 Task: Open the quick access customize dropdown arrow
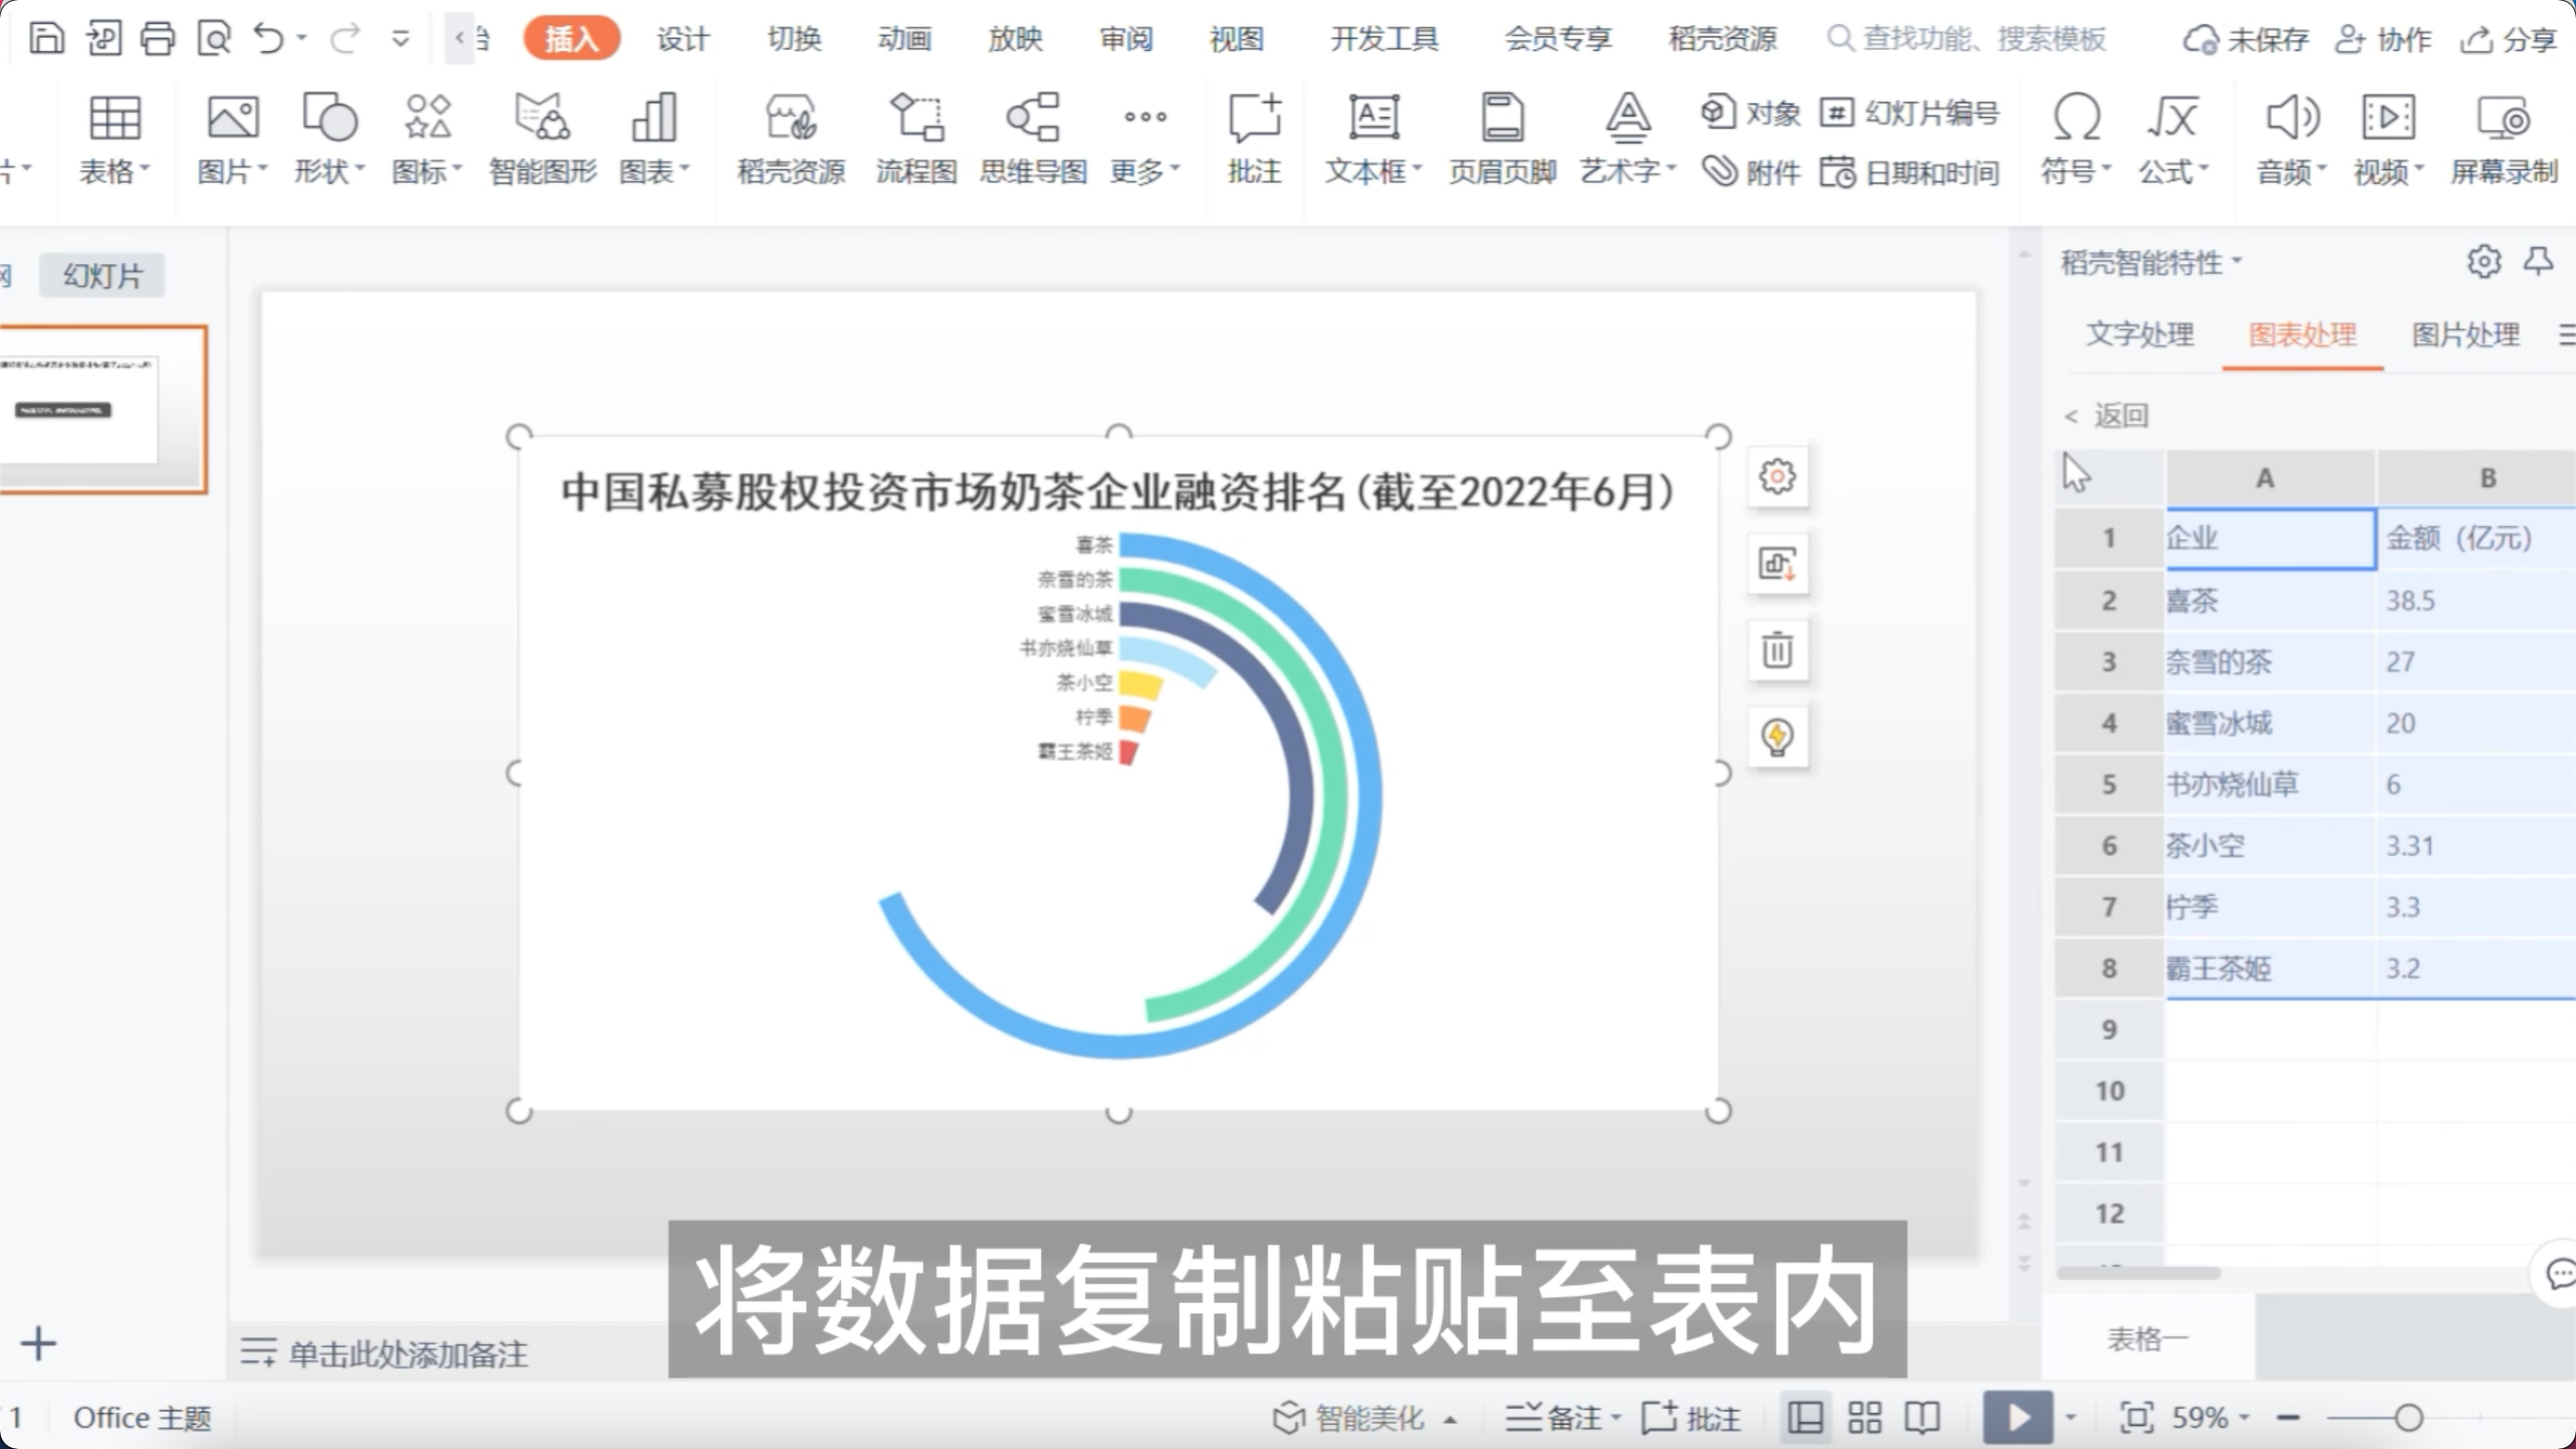401,39
